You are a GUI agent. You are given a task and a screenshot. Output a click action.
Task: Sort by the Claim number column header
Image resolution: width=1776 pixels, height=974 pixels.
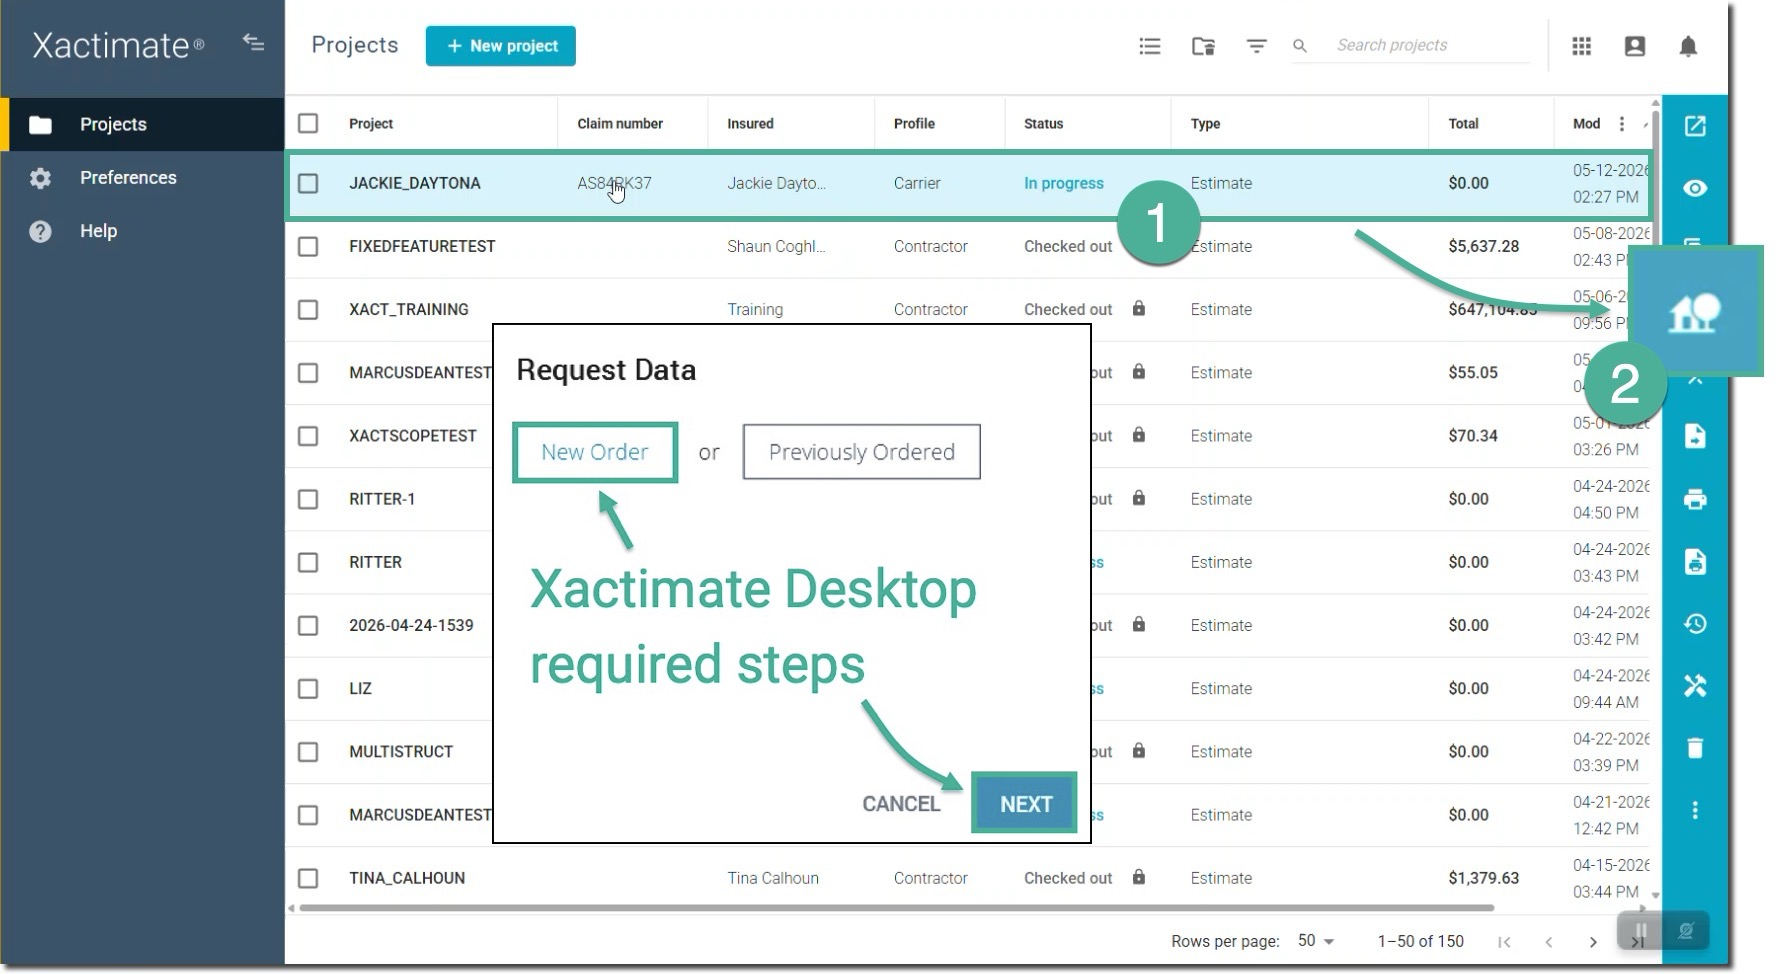[x=620, y=124]
